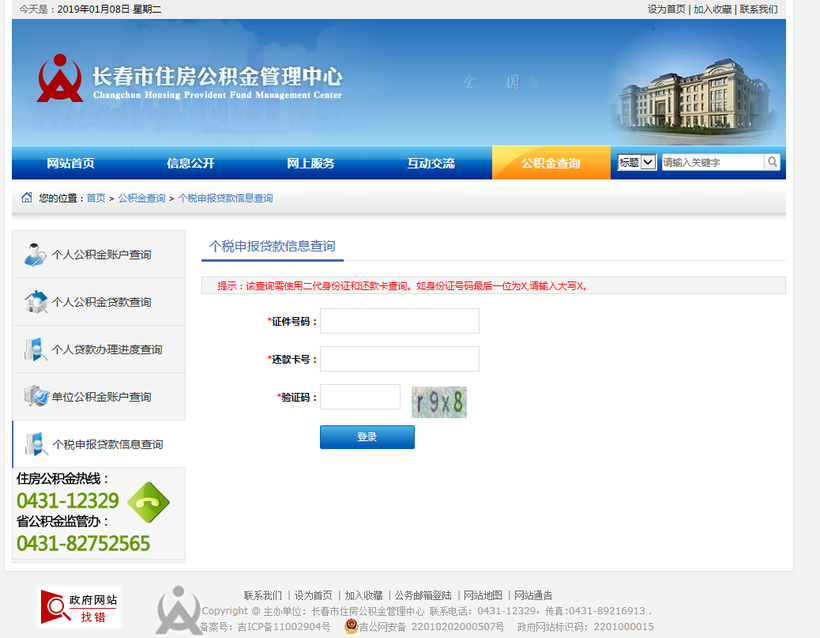The image size is (820, 638).
Task: Click the 证件号码 input field
Action: click(x=399, y=321)
